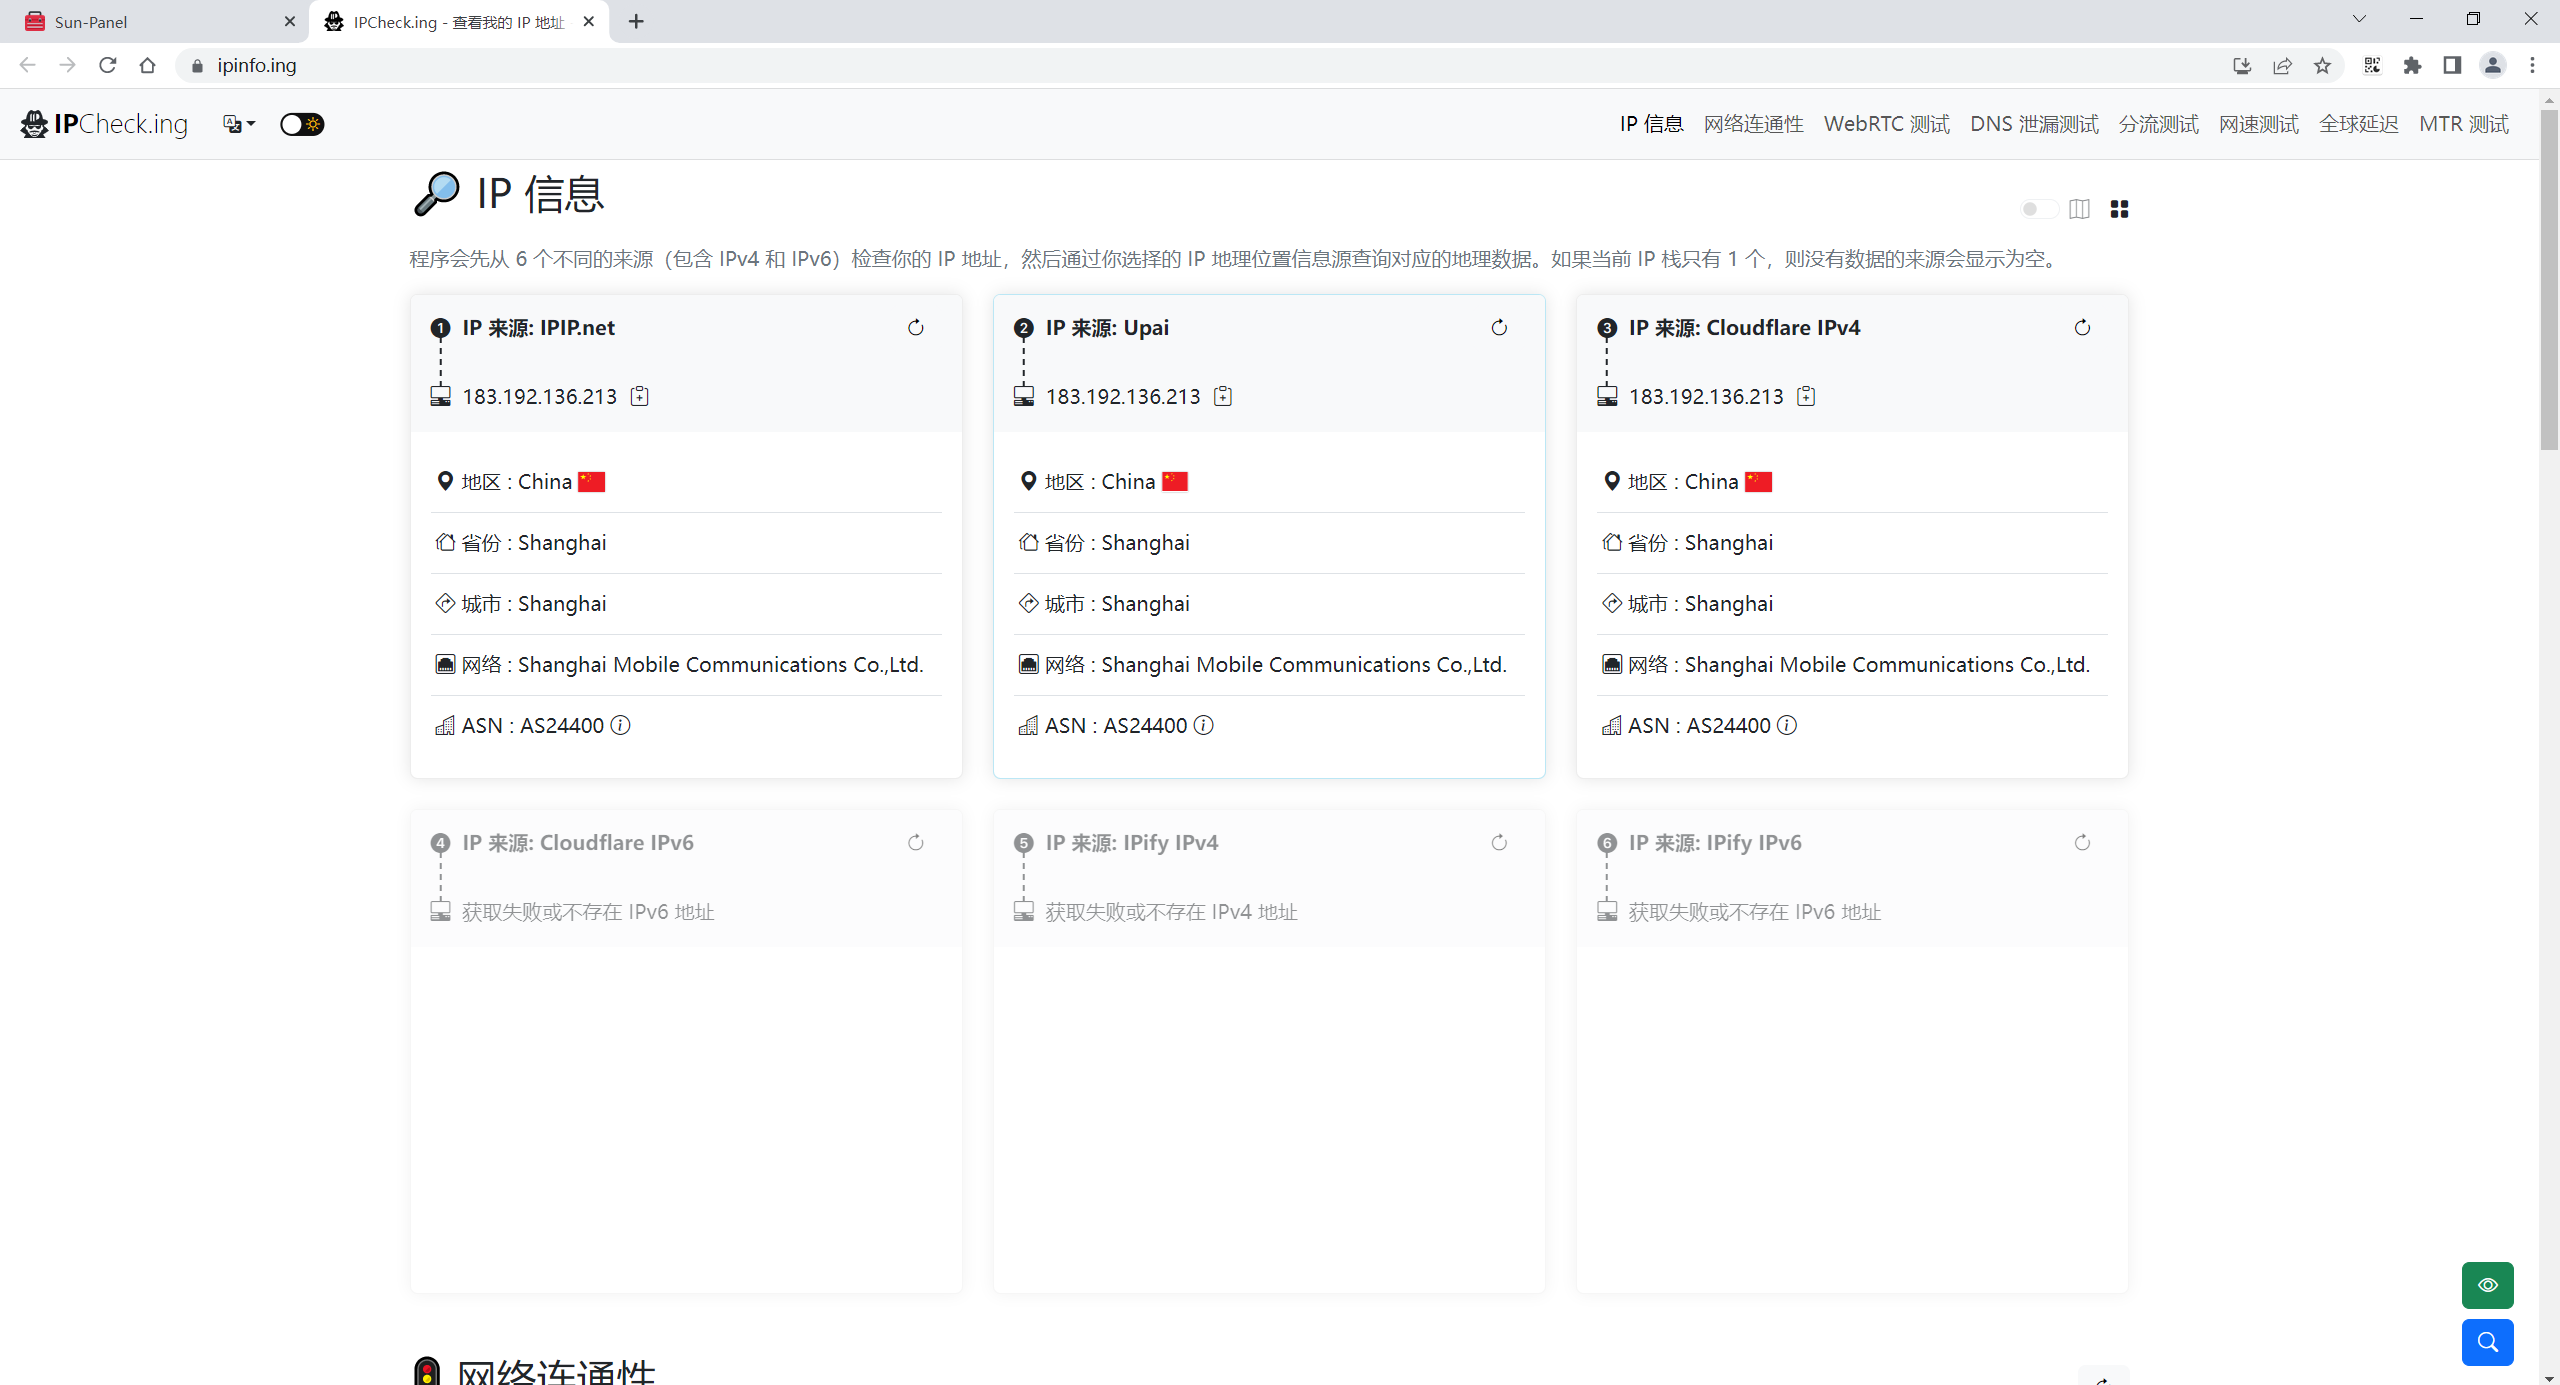This screenshot has height=1385, width=2560.
Task: Click the IP 来源: Cloudflare IPv6 title
Action: [x=578, y=843]
